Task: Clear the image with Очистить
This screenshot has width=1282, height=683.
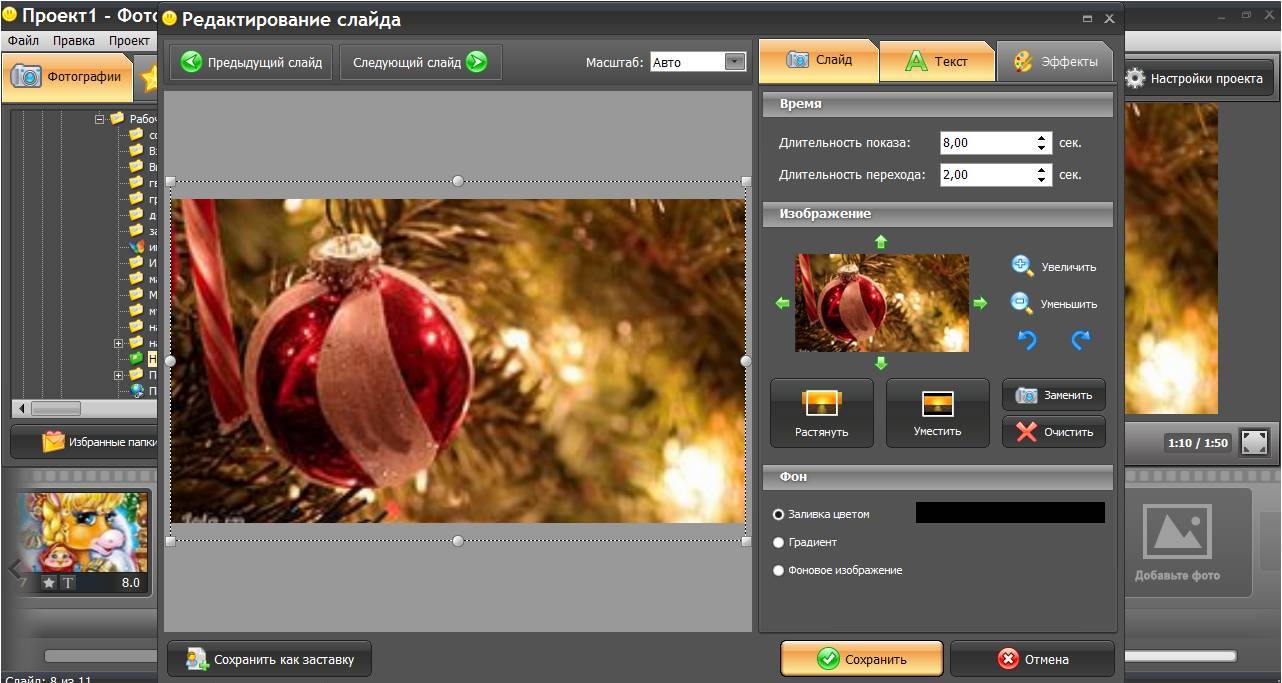Action: pos(1054,432)
